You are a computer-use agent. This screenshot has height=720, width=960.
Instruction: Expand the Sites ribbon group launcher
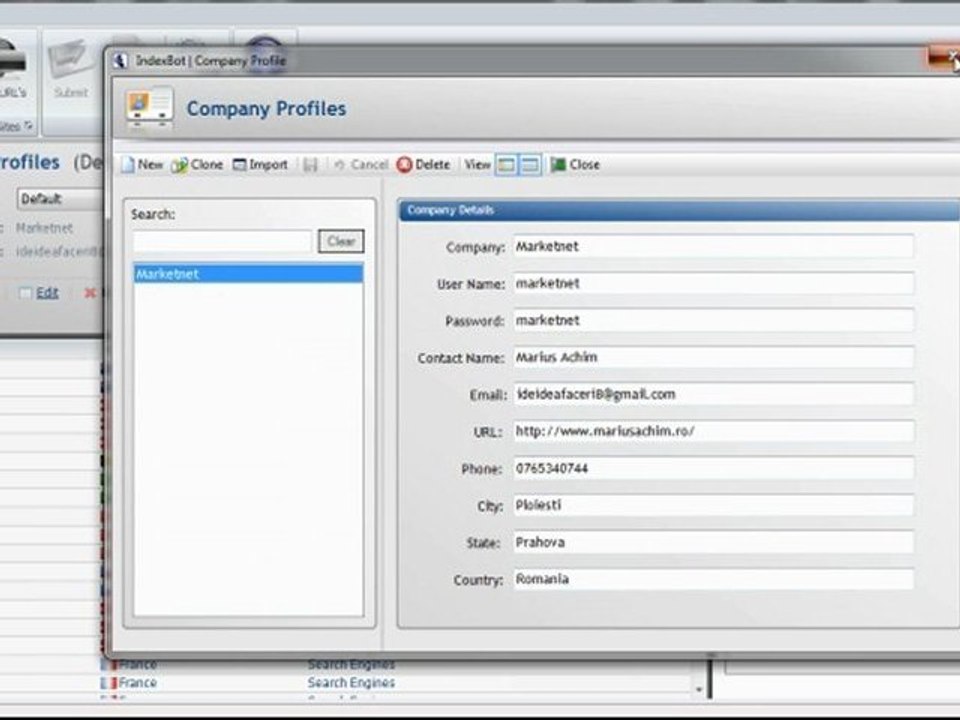(28, 126)
